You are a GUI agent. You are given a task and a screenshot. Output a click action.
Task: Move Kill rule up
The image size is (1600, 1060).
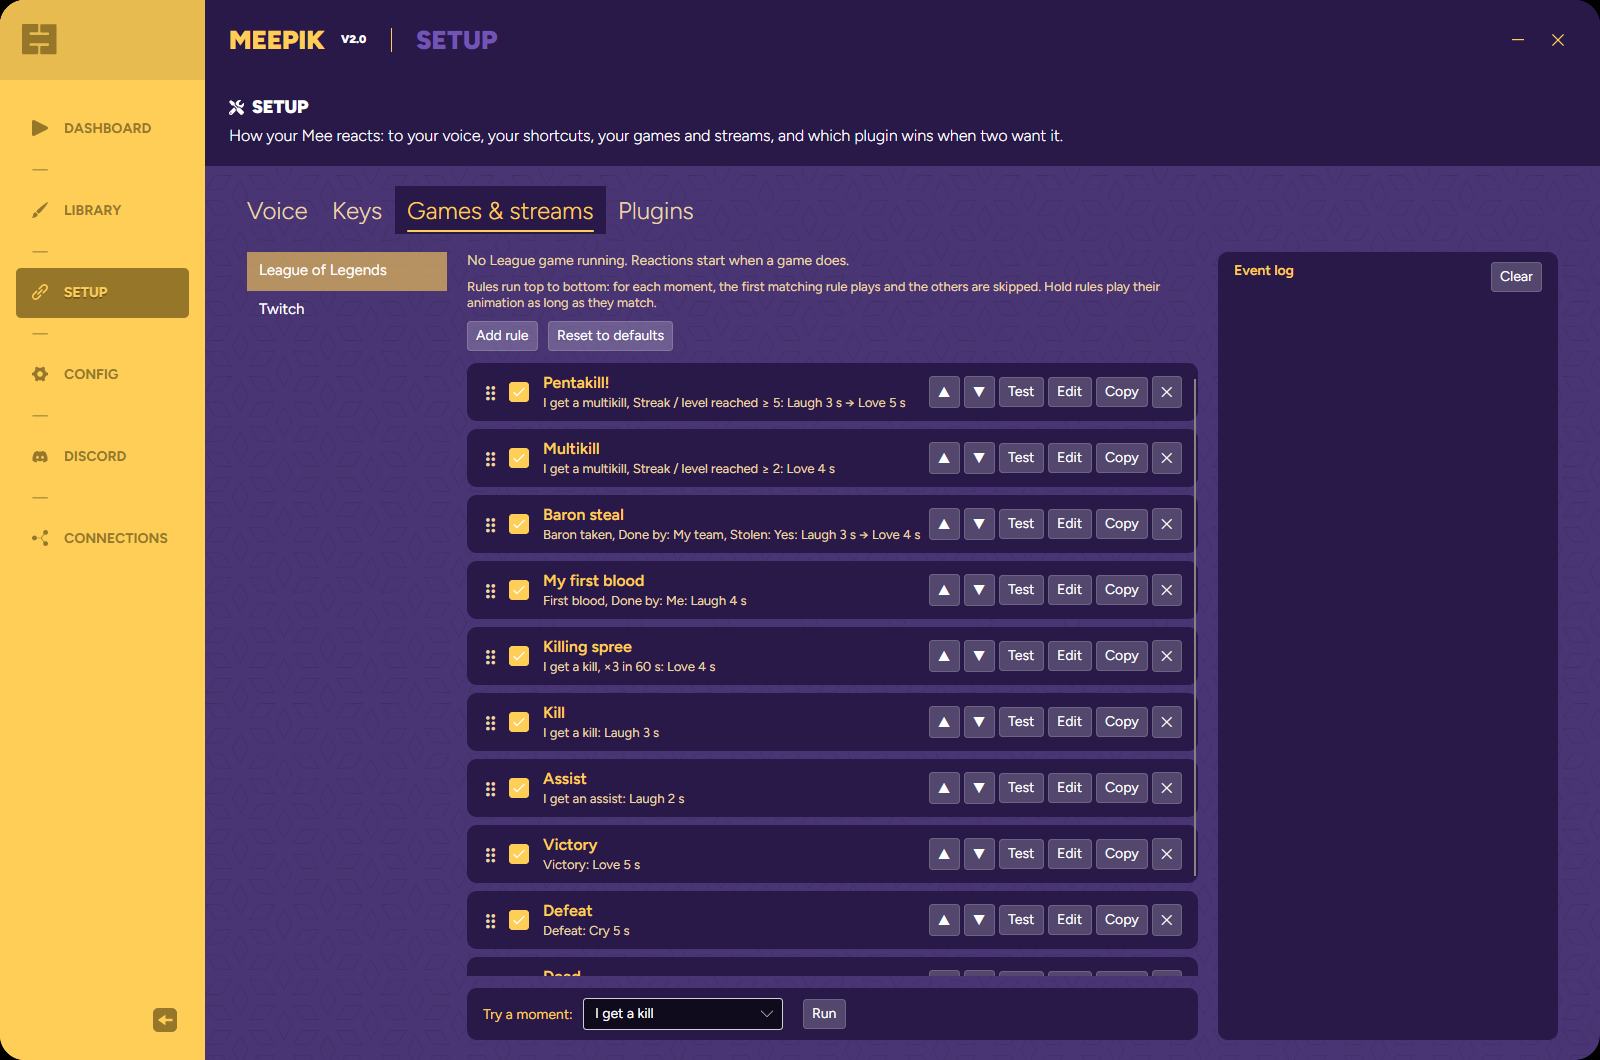[x=944, y=722]
